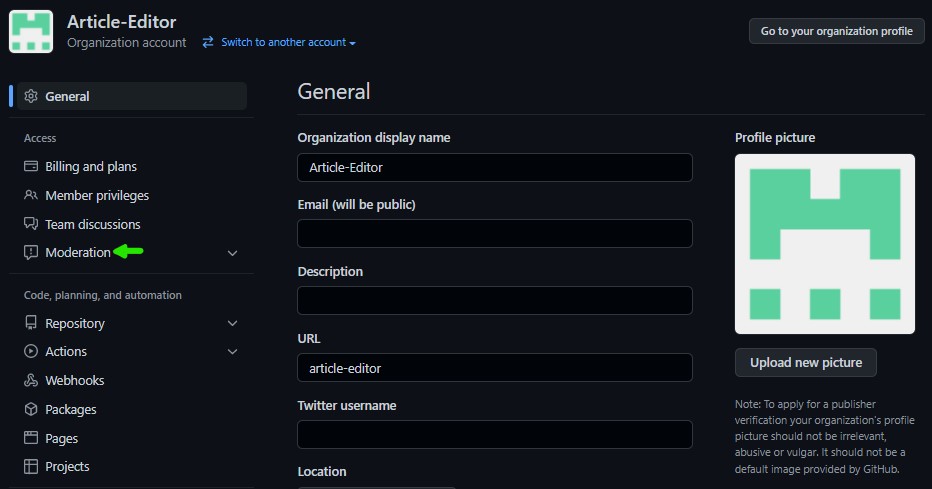This screenshot has width=932, height=489.
Task: Click the Webhooks icon
Action: click(x=31, y=380)
